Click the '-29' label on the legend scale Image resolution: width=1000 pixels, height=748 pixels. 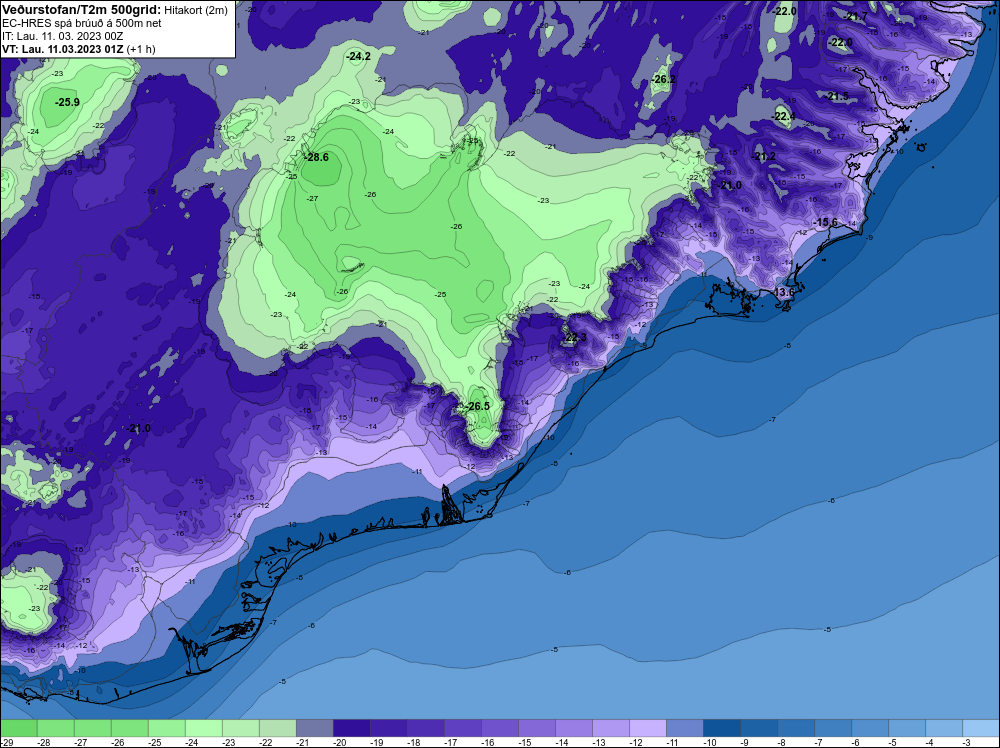(x=6, y=742)
